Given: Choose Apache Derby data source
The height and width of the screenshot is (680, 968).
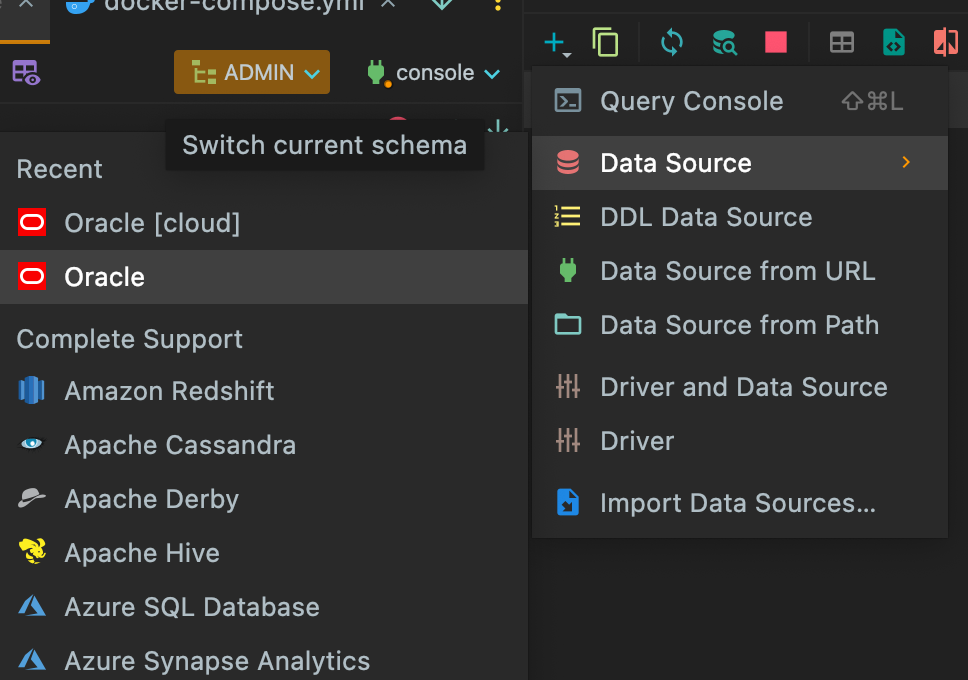Looking at the screenshot, I should (264, 499).
